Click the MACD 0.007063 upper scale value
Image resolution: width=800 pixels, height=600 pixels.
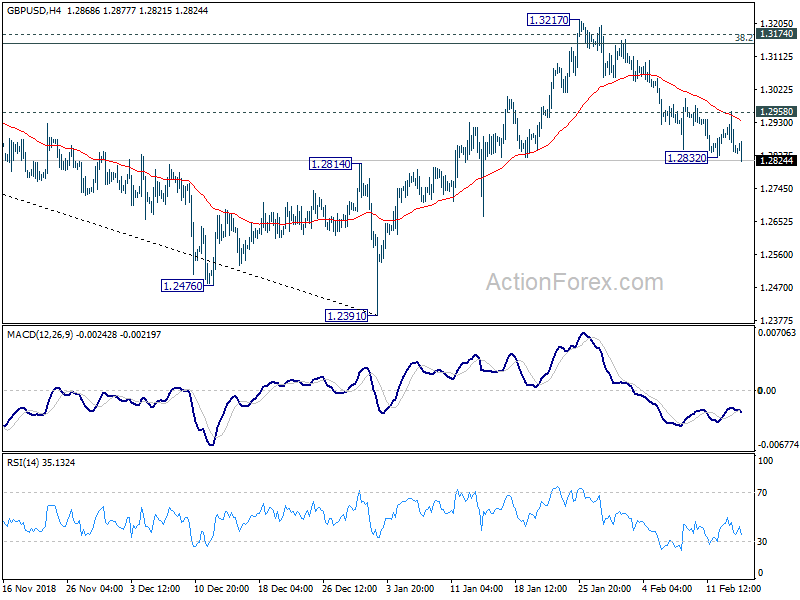click(777, 333)
